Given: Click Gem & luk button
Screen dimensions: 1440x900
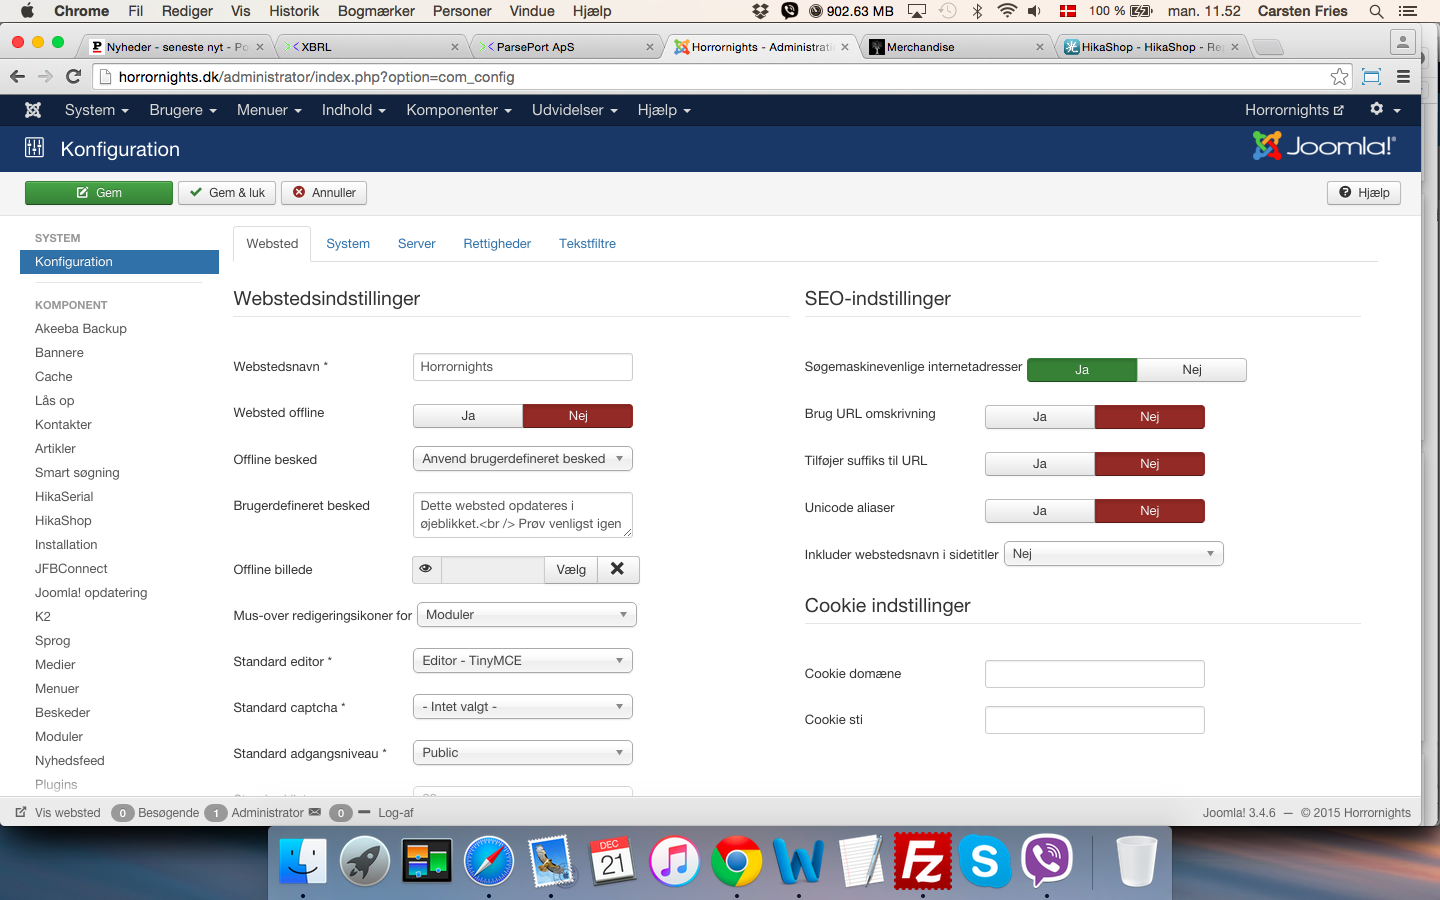Looking at the screenshot, I should [227, 193].
